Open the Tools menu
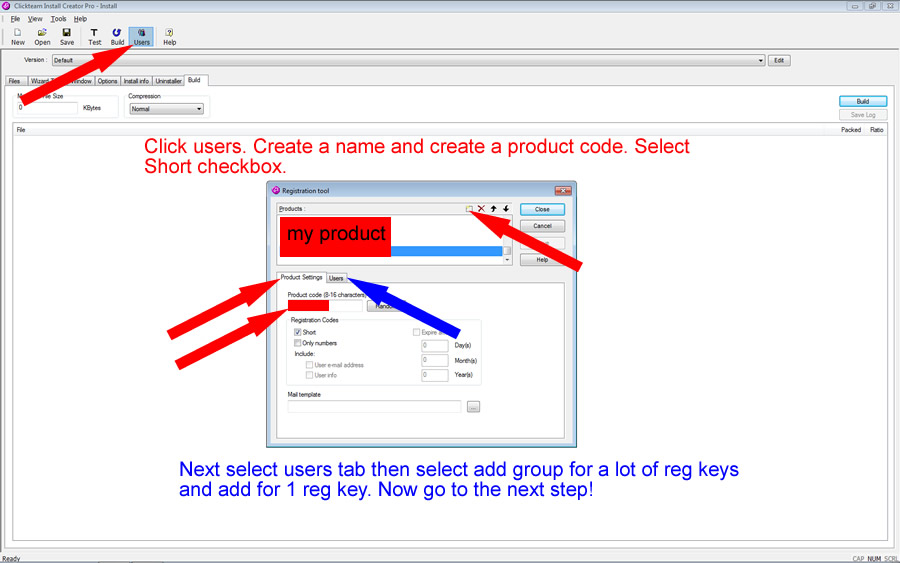This screenshot has height=563, width=900. [58, 19]
